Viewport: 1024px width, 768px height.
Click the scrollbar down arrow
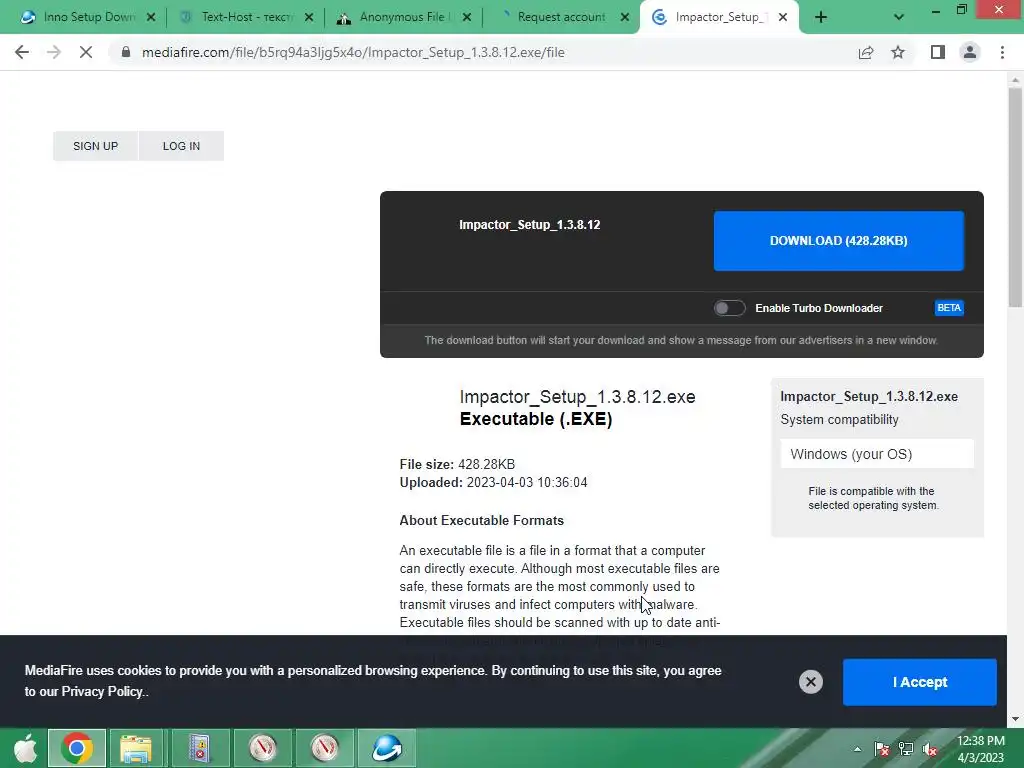pos(1015,719)
